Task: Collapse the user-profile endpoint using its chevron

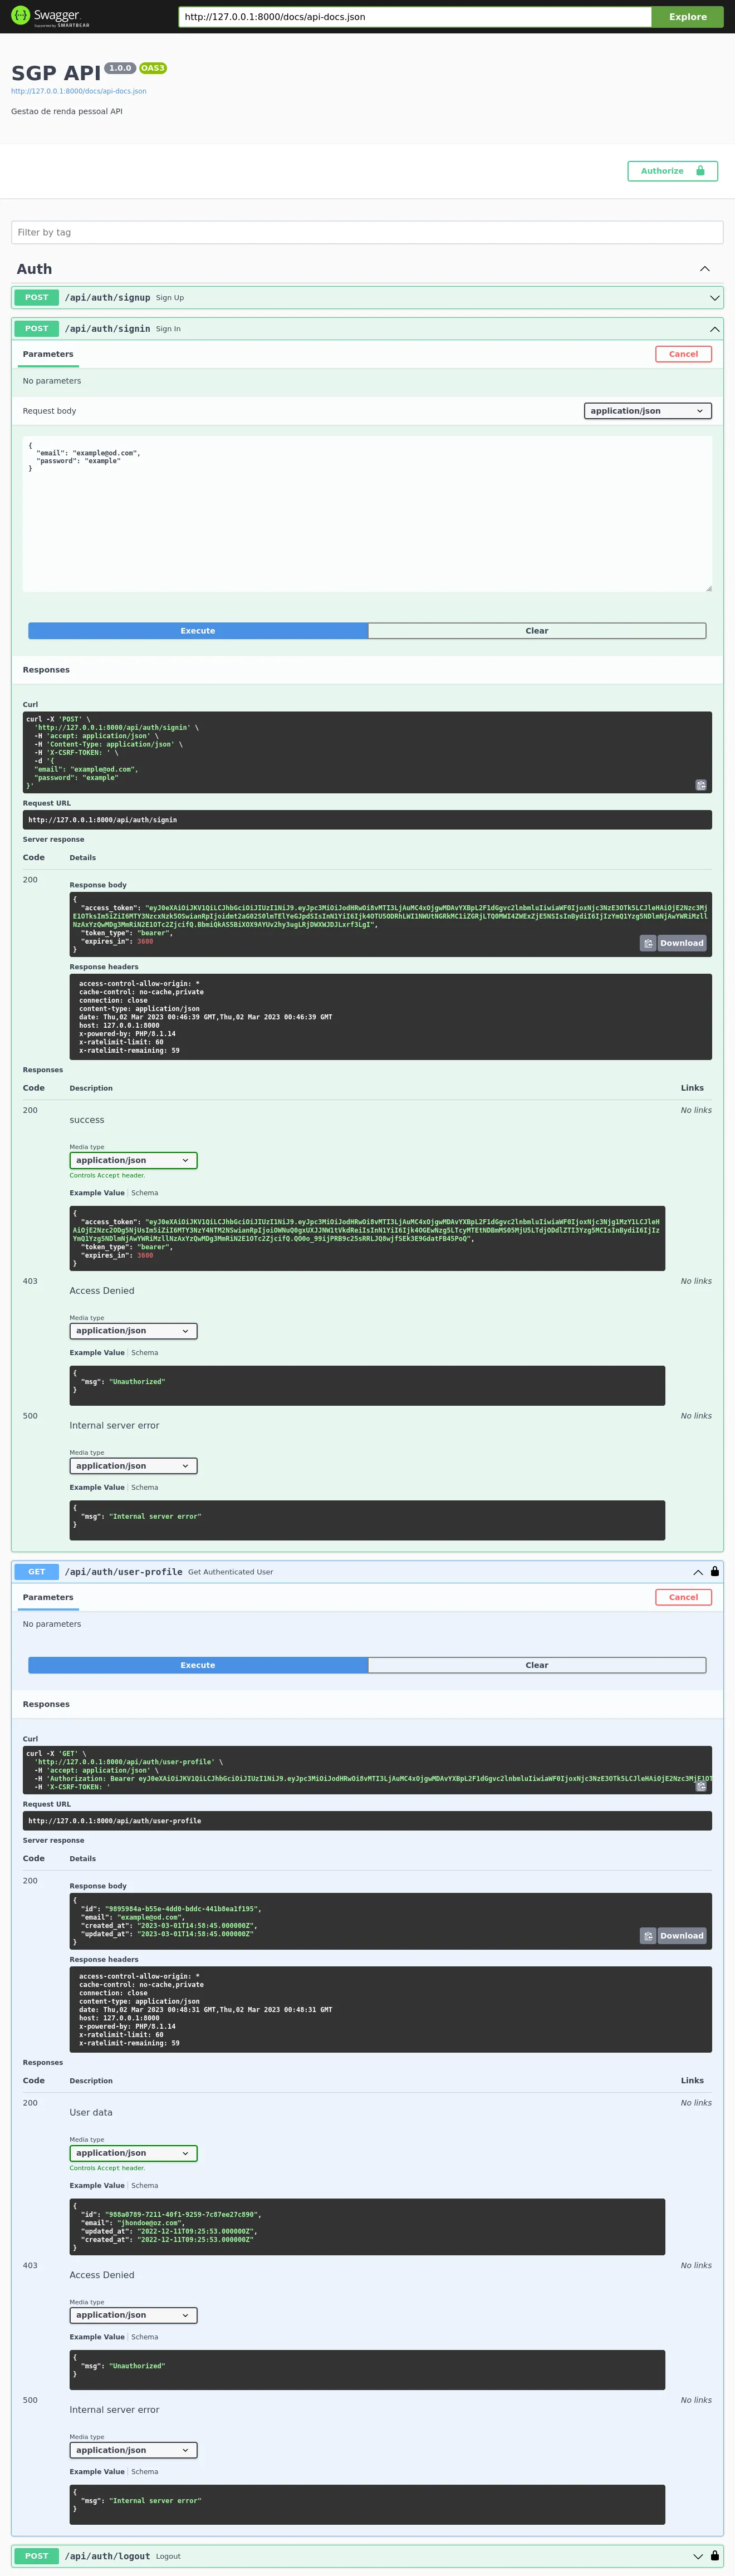Action: pyautogui.click(x=698, y=1572)
